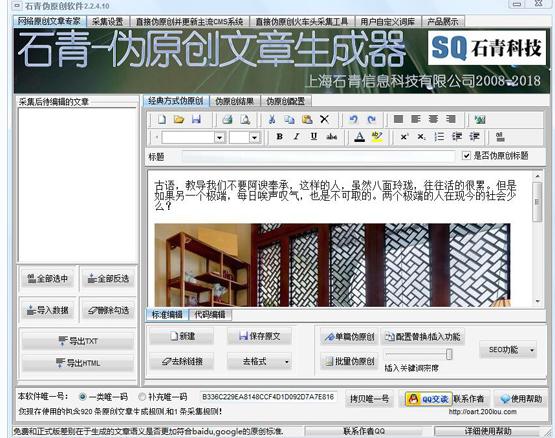Open 直接伪原创火车头采集工具 tab
The image size is (555, 438).
302,22
